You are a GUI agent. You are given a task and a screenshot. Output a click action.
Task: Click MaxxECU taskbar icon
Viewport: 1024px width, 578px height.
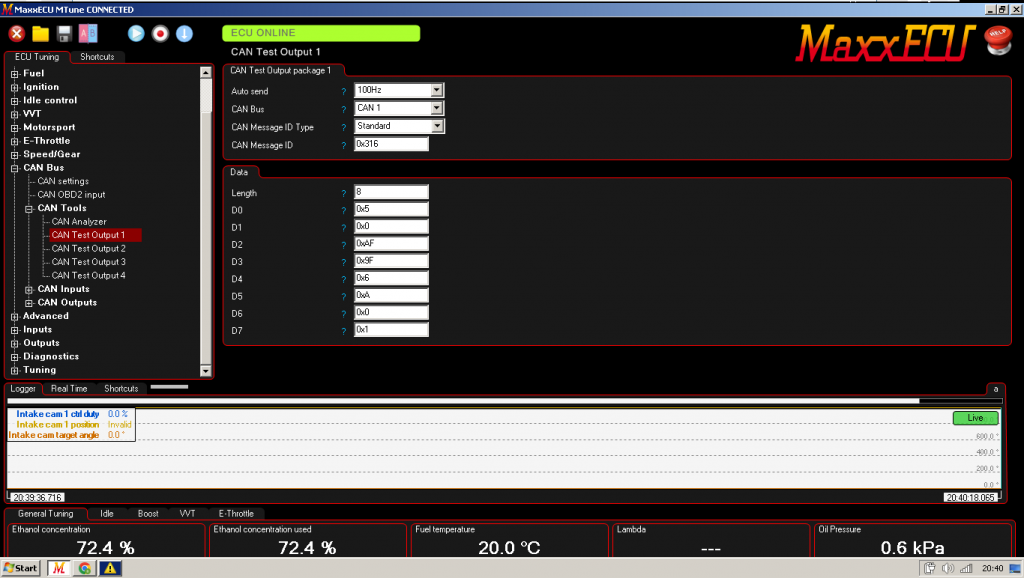(59, 568)
